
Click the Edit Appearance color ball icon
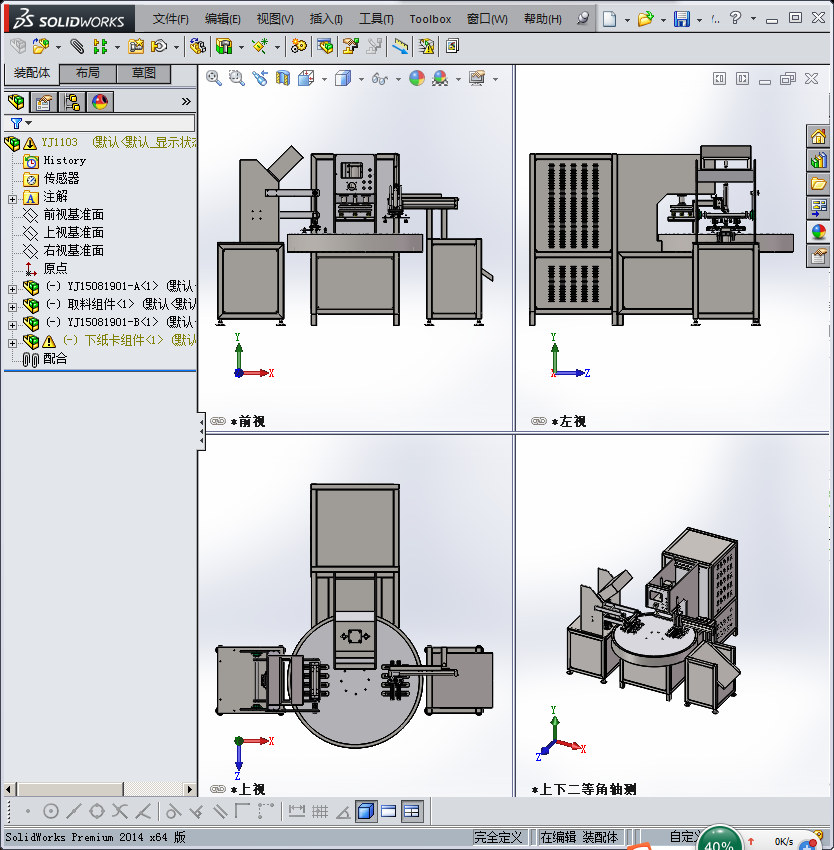416,79
